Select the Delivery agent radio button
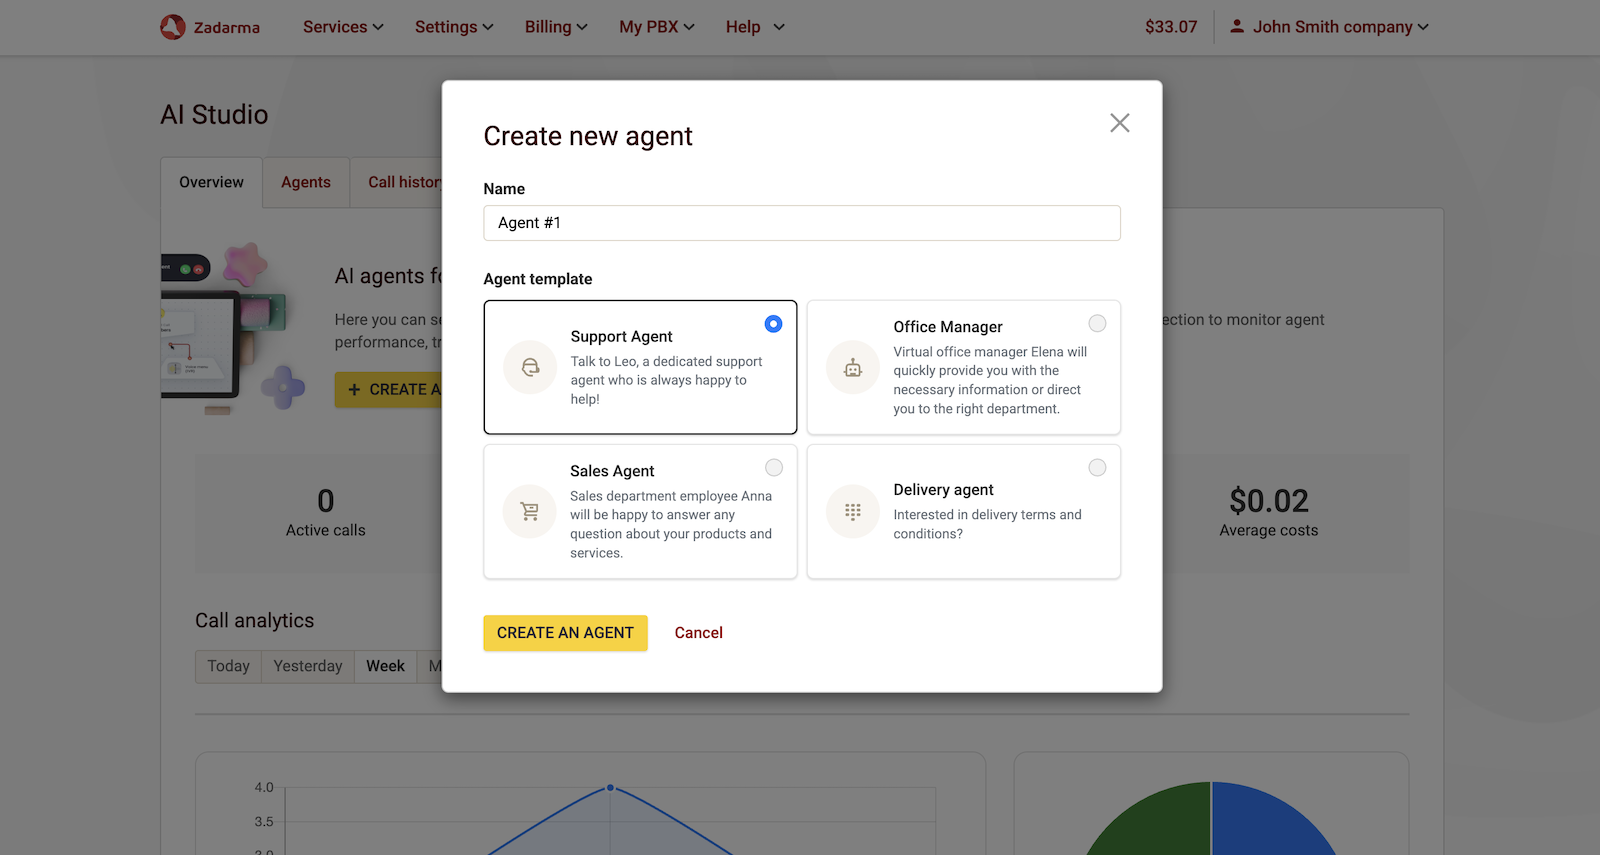The height and width of the screenshot is (855, 1600). click(1097, 468)
